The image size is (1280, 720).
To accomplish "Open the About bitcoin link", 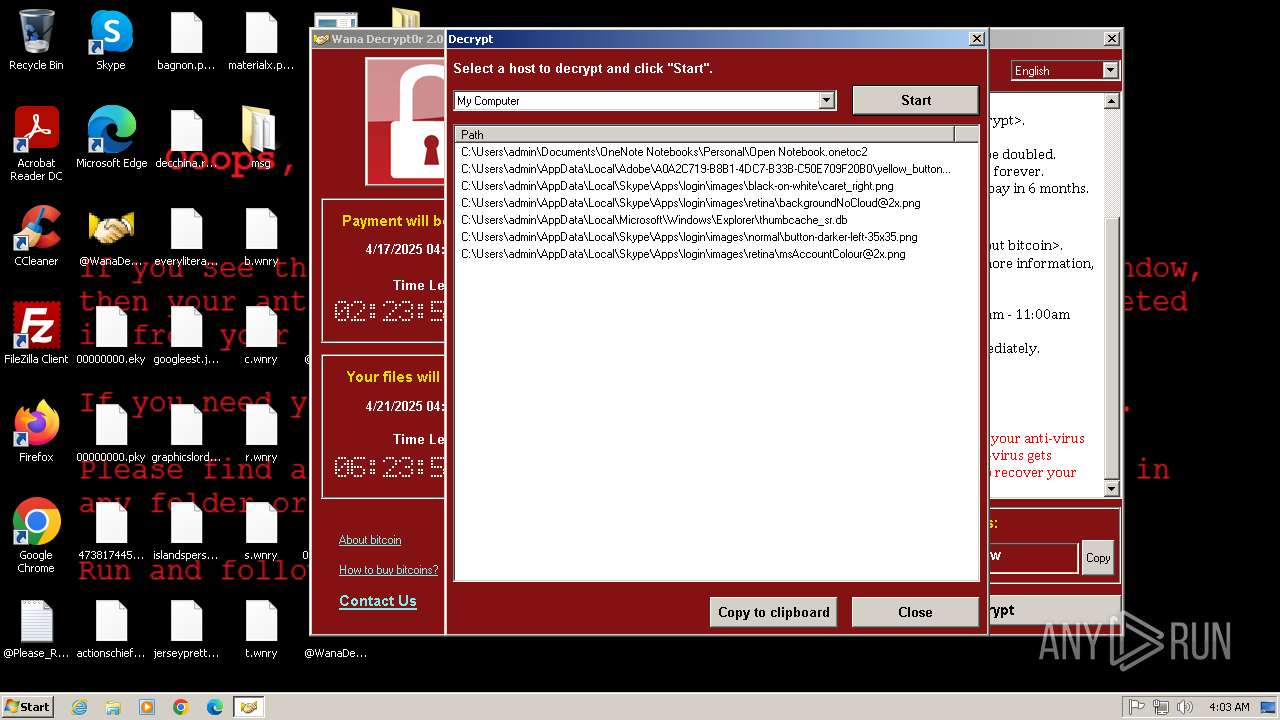I will pyautogui.click(x=370, y=540).
